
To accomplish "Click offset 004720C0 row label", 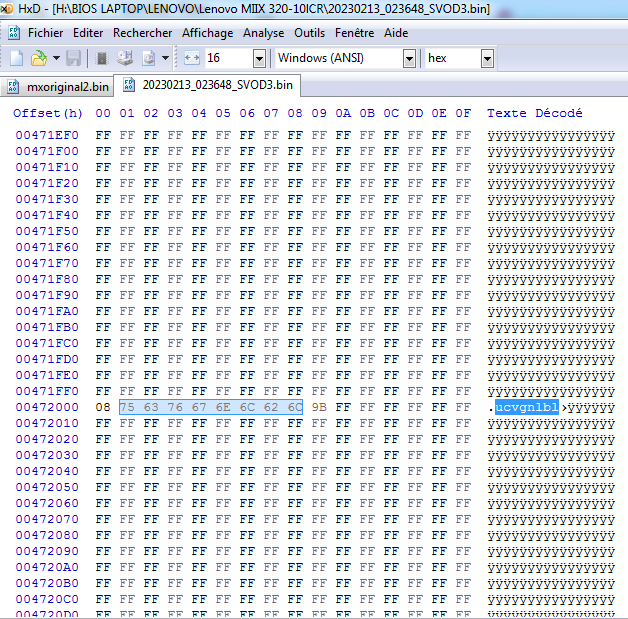I will tap(47, 599).
